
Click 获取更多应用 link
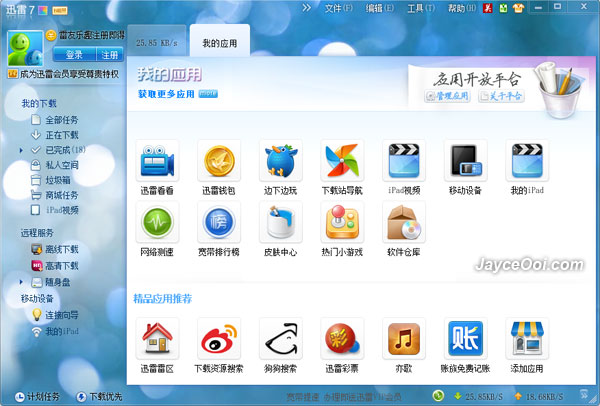(166, 94)
